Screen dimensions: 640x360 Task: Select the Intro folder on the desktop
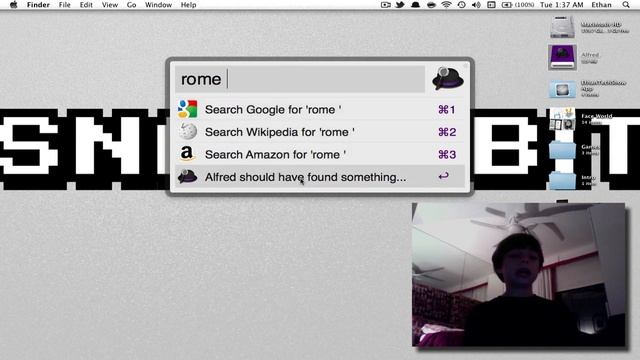[x=562, y=180]
